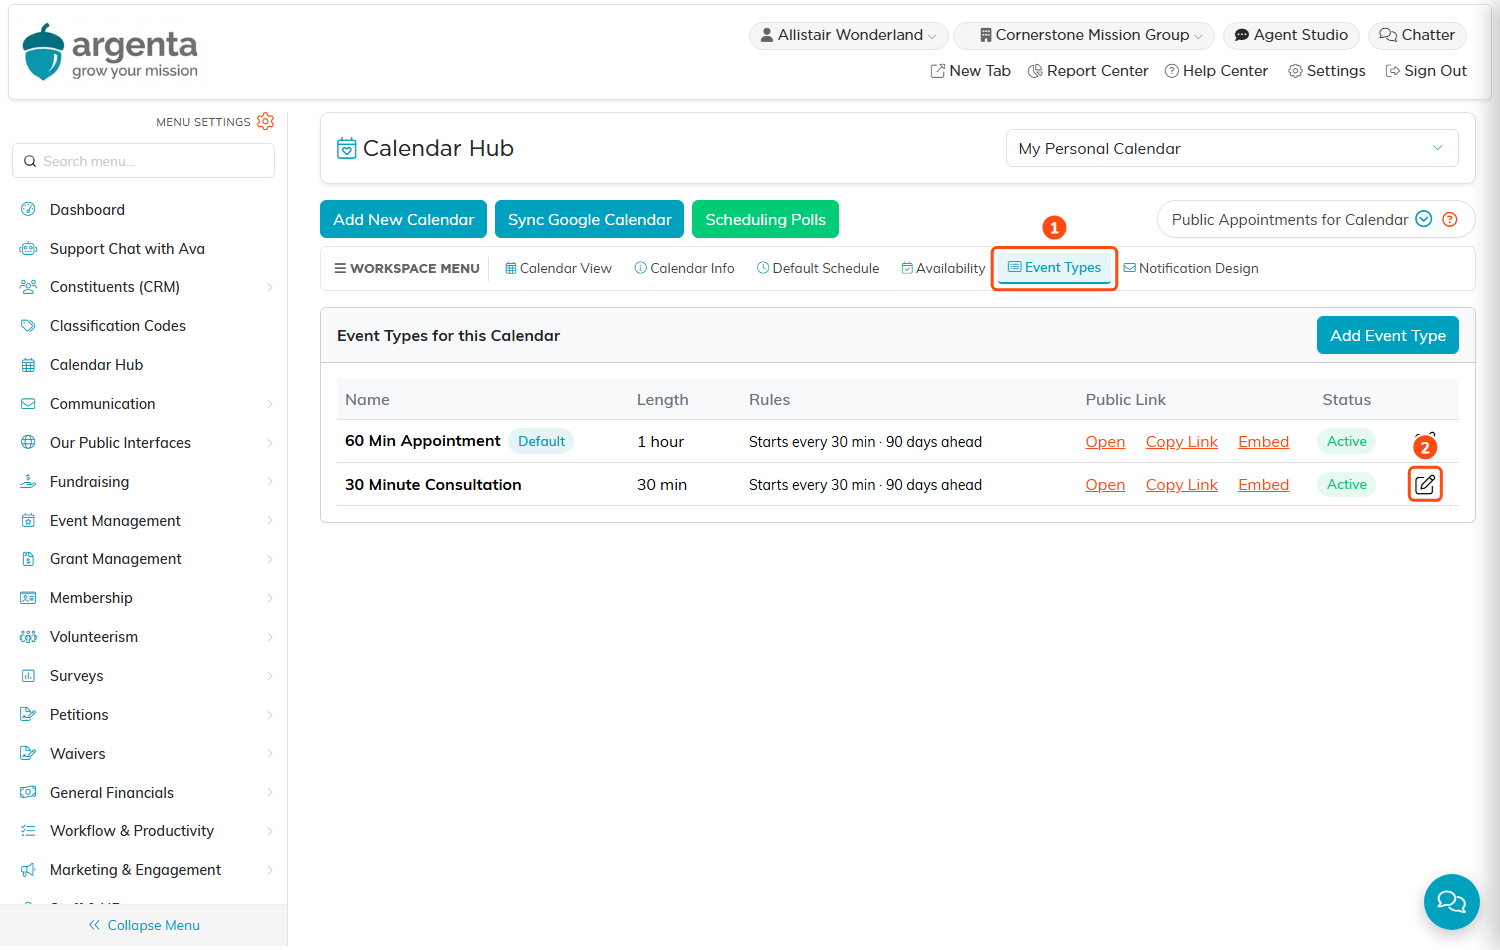Click Collapse Menu at sidebar bottom
The image size is (1500, 950).
(144, 925)
